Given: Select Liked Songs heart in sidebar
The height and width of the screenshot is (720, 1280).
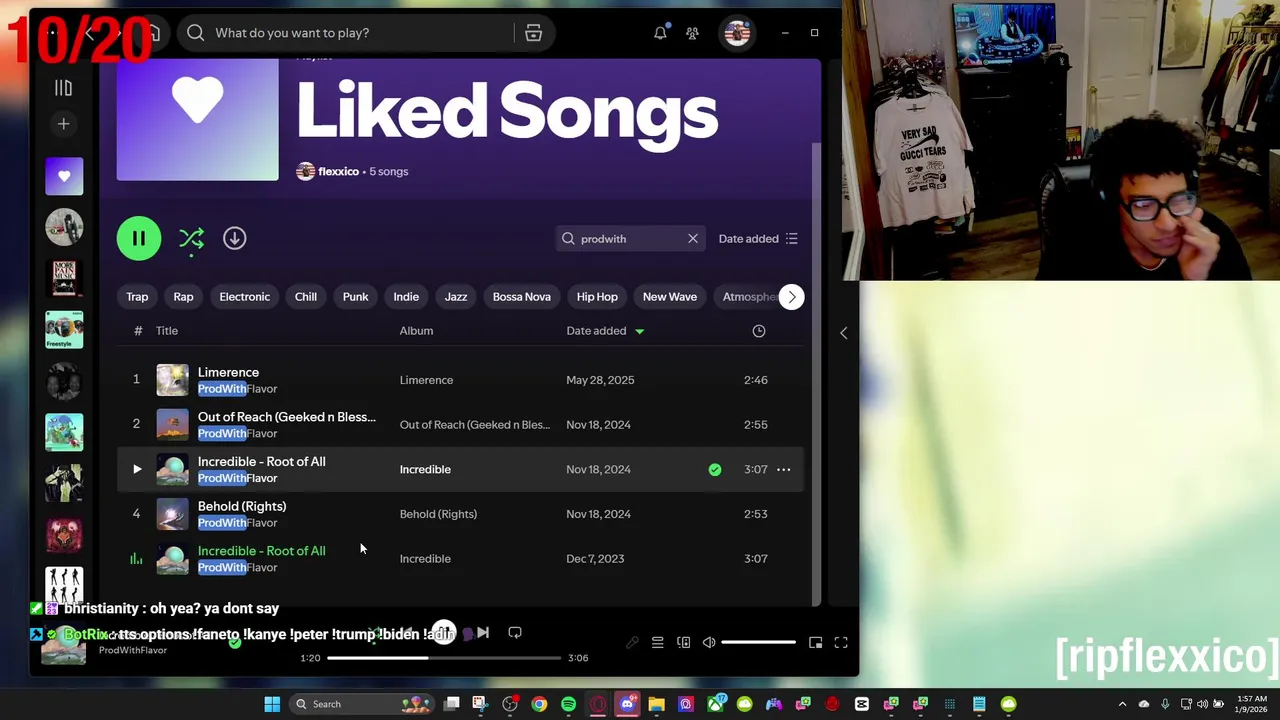Looking at the screenshot, I should point(64,176).
